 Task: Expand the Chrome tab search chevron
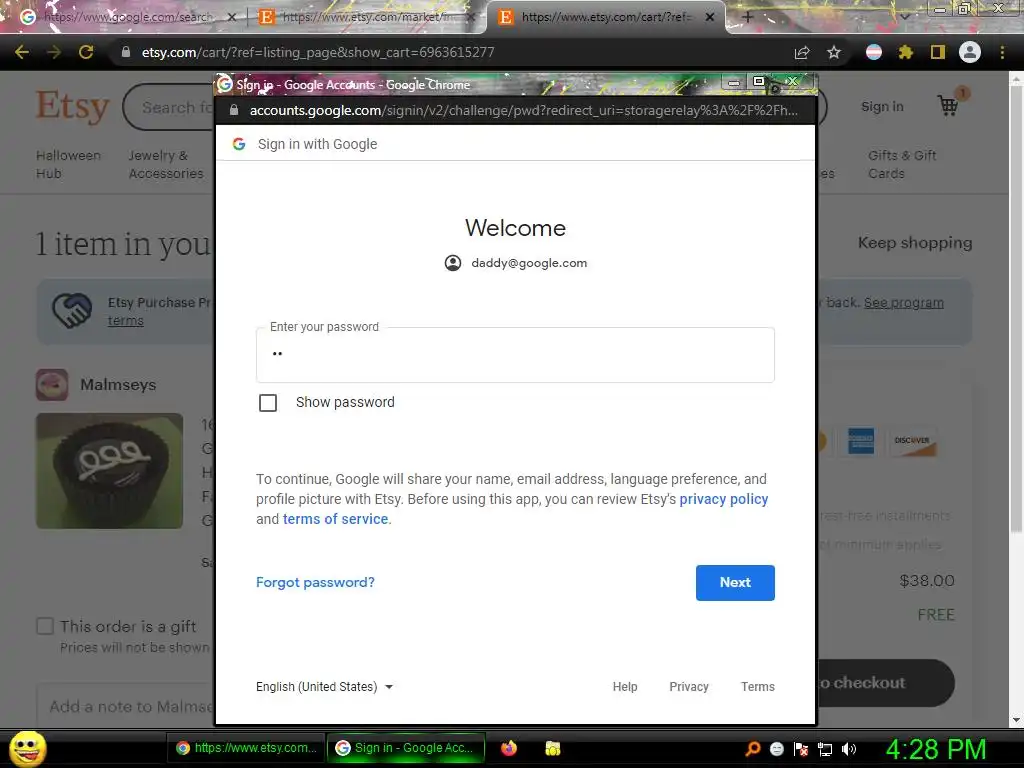[x=904, y=17]
